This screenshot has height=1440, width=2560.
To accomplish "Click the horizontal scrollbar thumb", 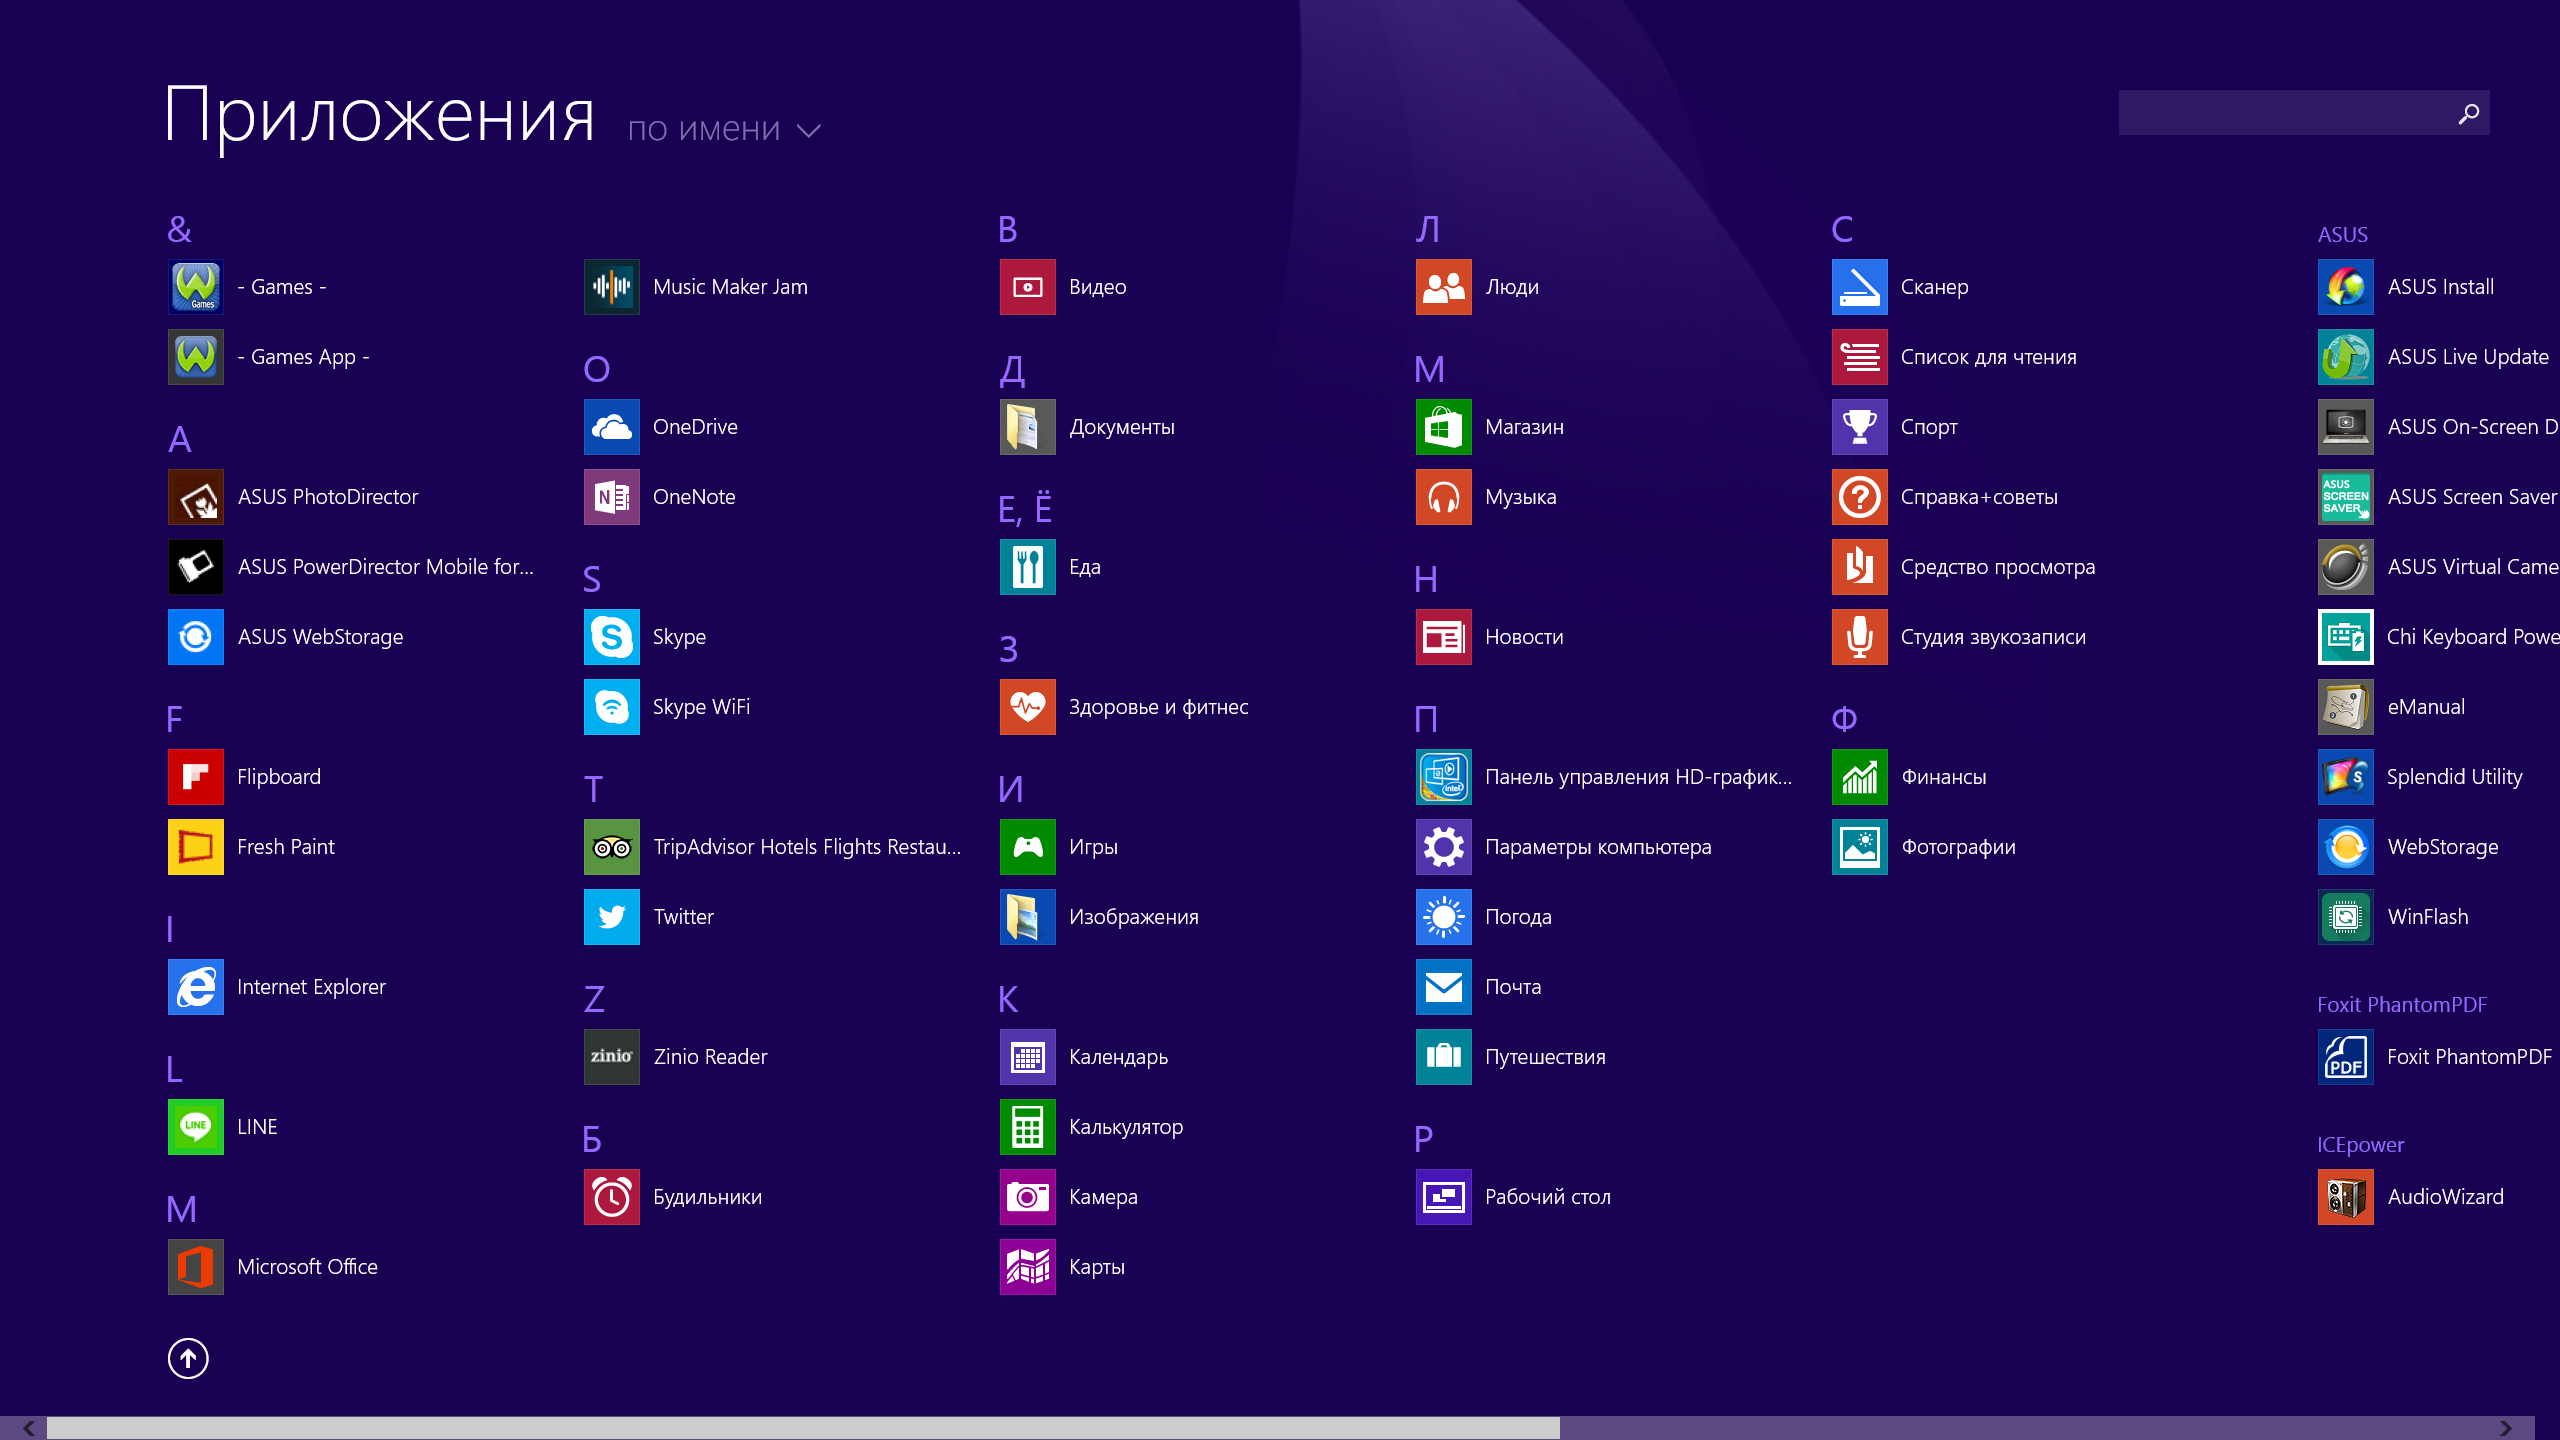I will click(x=803, y=1428).
